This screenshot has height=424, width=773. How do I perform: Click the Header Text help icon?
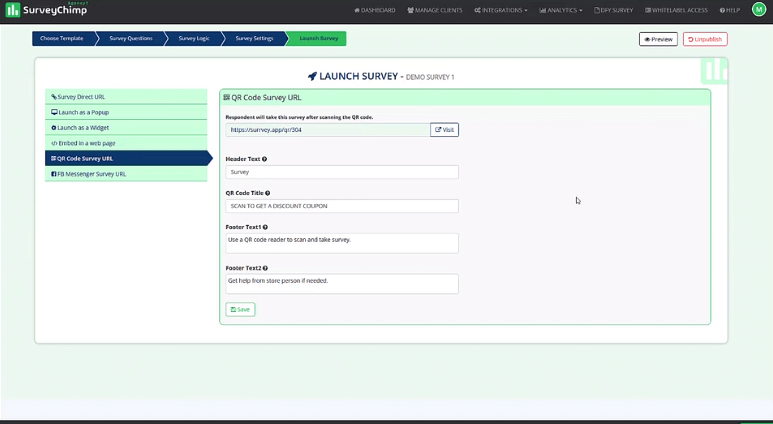tap(265, 159)
